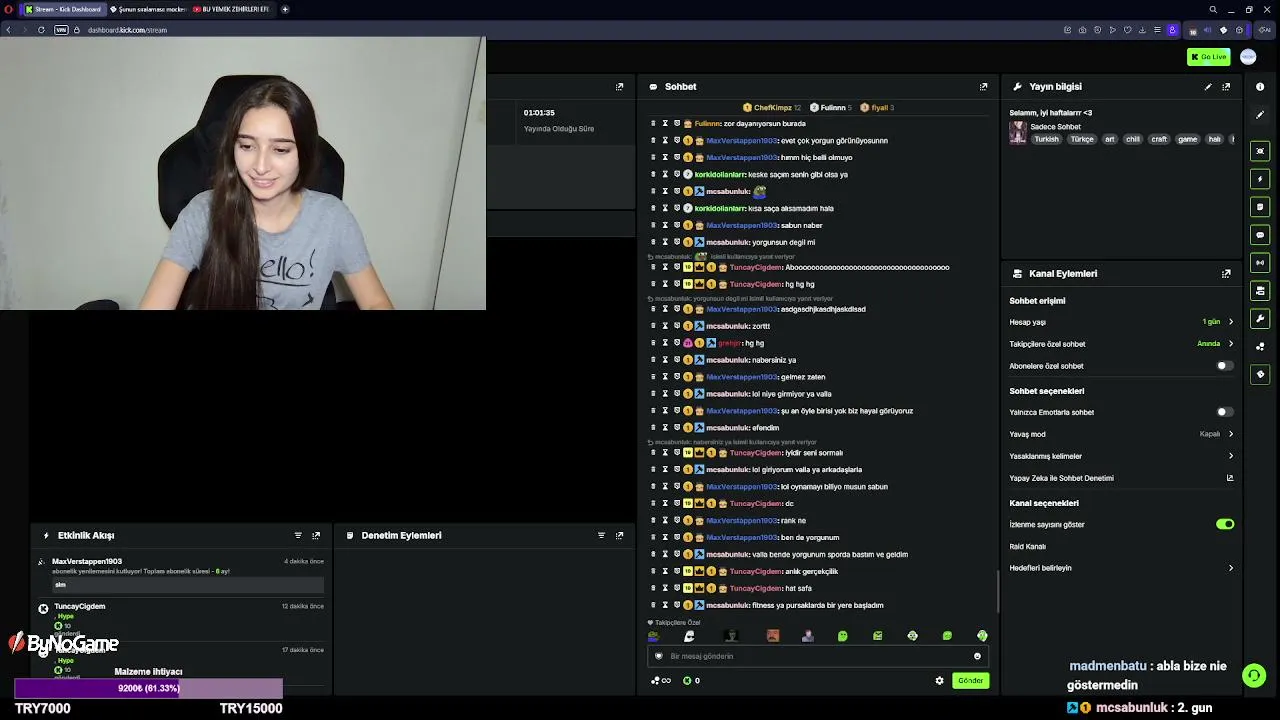The height and width of the screenshot is (720, 1280).
Task: Reload the page with the refresh icon
Action: (x=41, y=30)
